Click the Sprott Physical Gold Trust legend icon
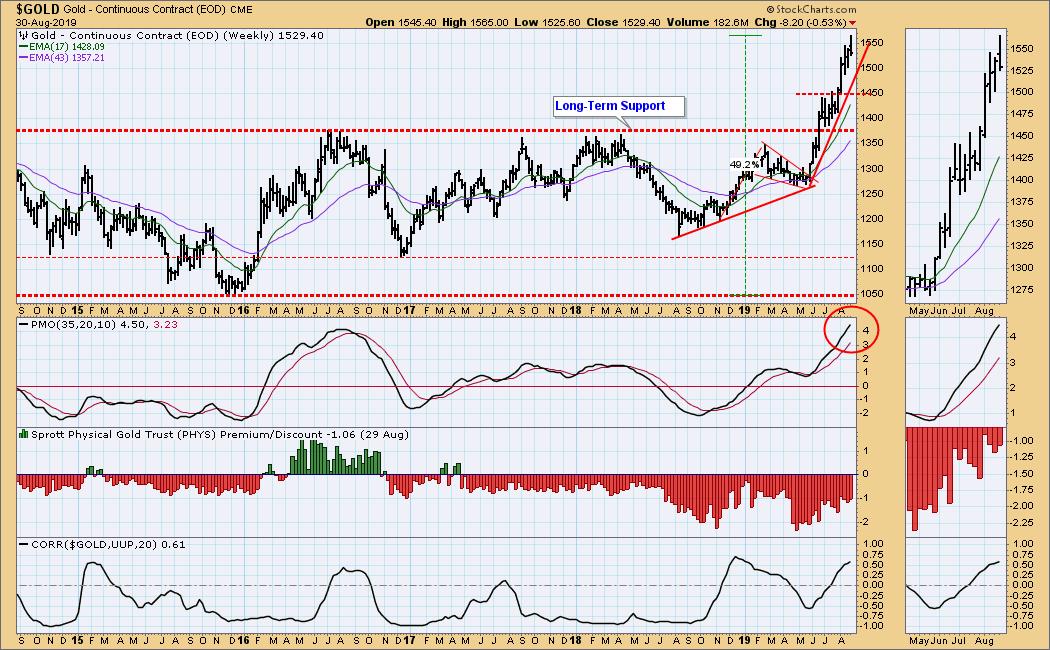This screenshot has width=1050, height=650. click(23, 434)
